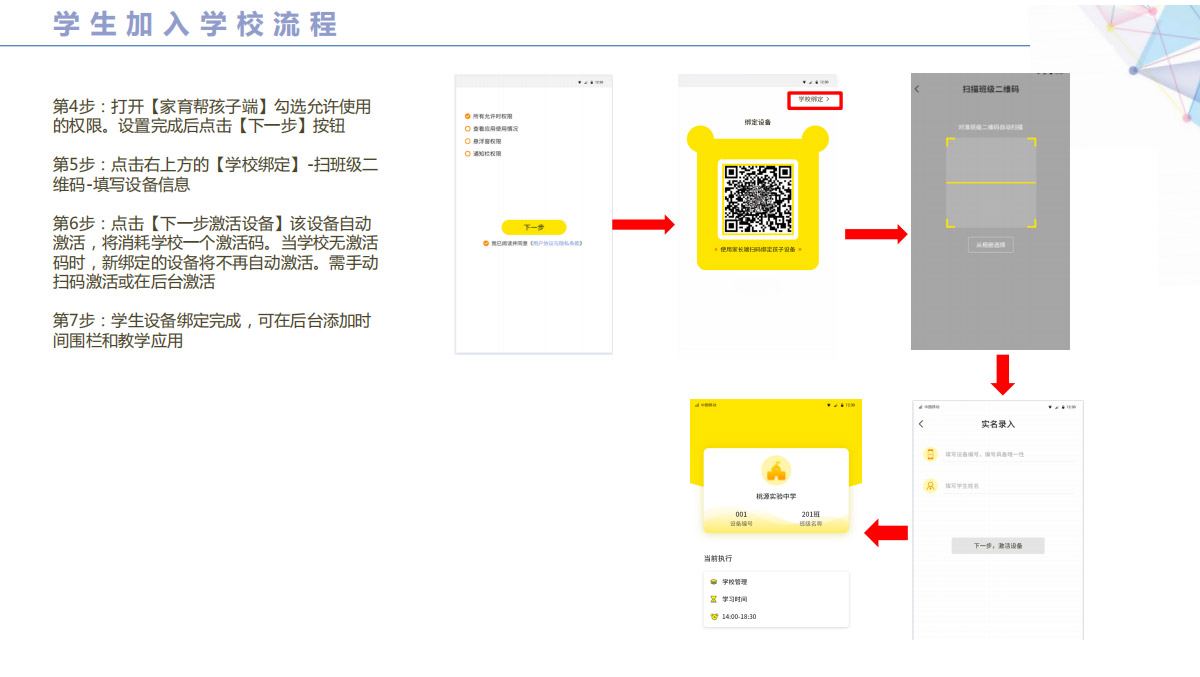Click the 从相册选择 button

(990, 245)
